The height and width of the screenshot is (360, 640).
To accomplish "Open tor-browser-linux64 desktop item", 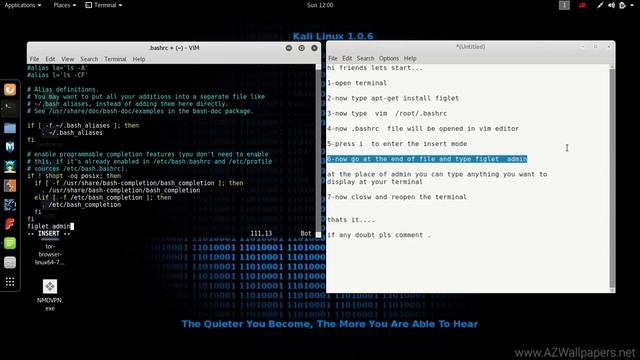I will [x=50, y=254].
